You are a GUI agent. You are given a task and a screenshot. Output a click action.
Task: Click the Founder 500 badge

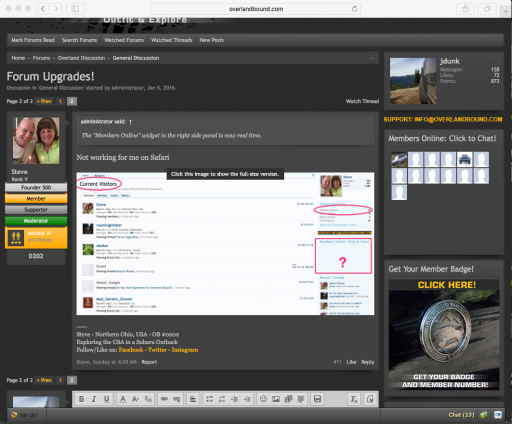click(x=36, y=187)
